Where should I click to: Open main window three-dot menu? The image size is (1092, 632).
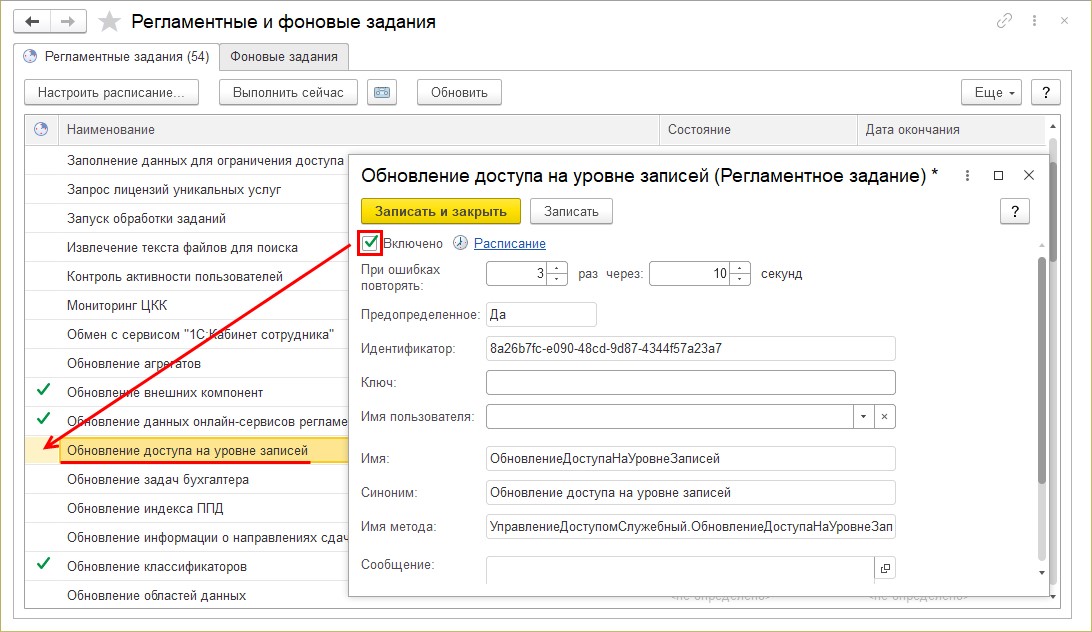click(x=1034, y=21)
